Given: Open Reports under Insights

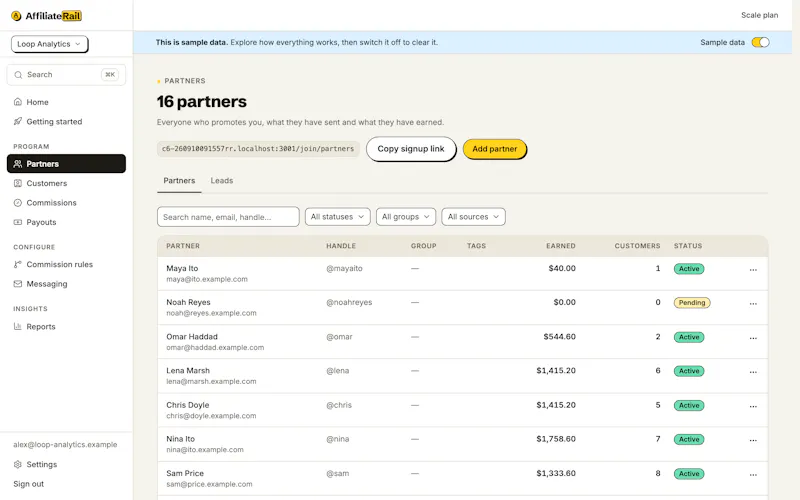Looking at the screenshot, I should point(66,327).
